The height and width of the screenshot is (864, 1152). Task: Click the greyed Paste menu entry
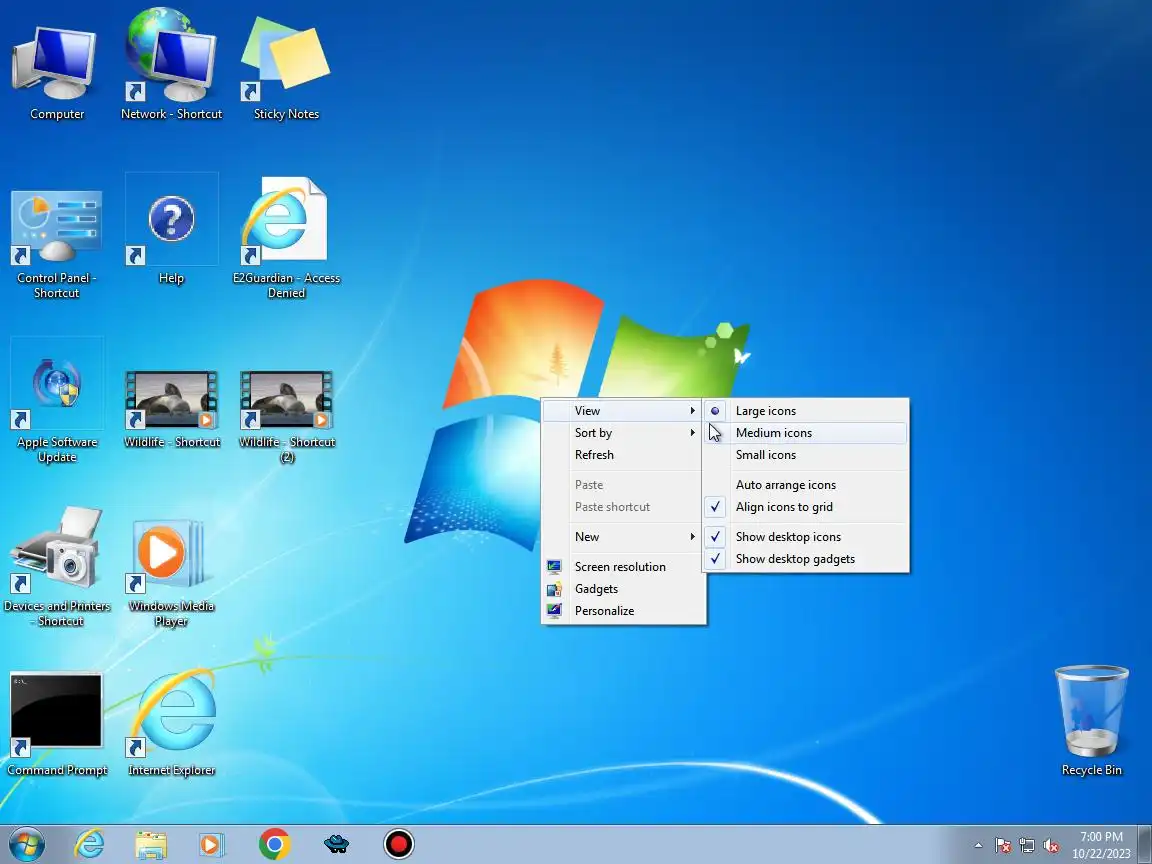click(623, 485)
